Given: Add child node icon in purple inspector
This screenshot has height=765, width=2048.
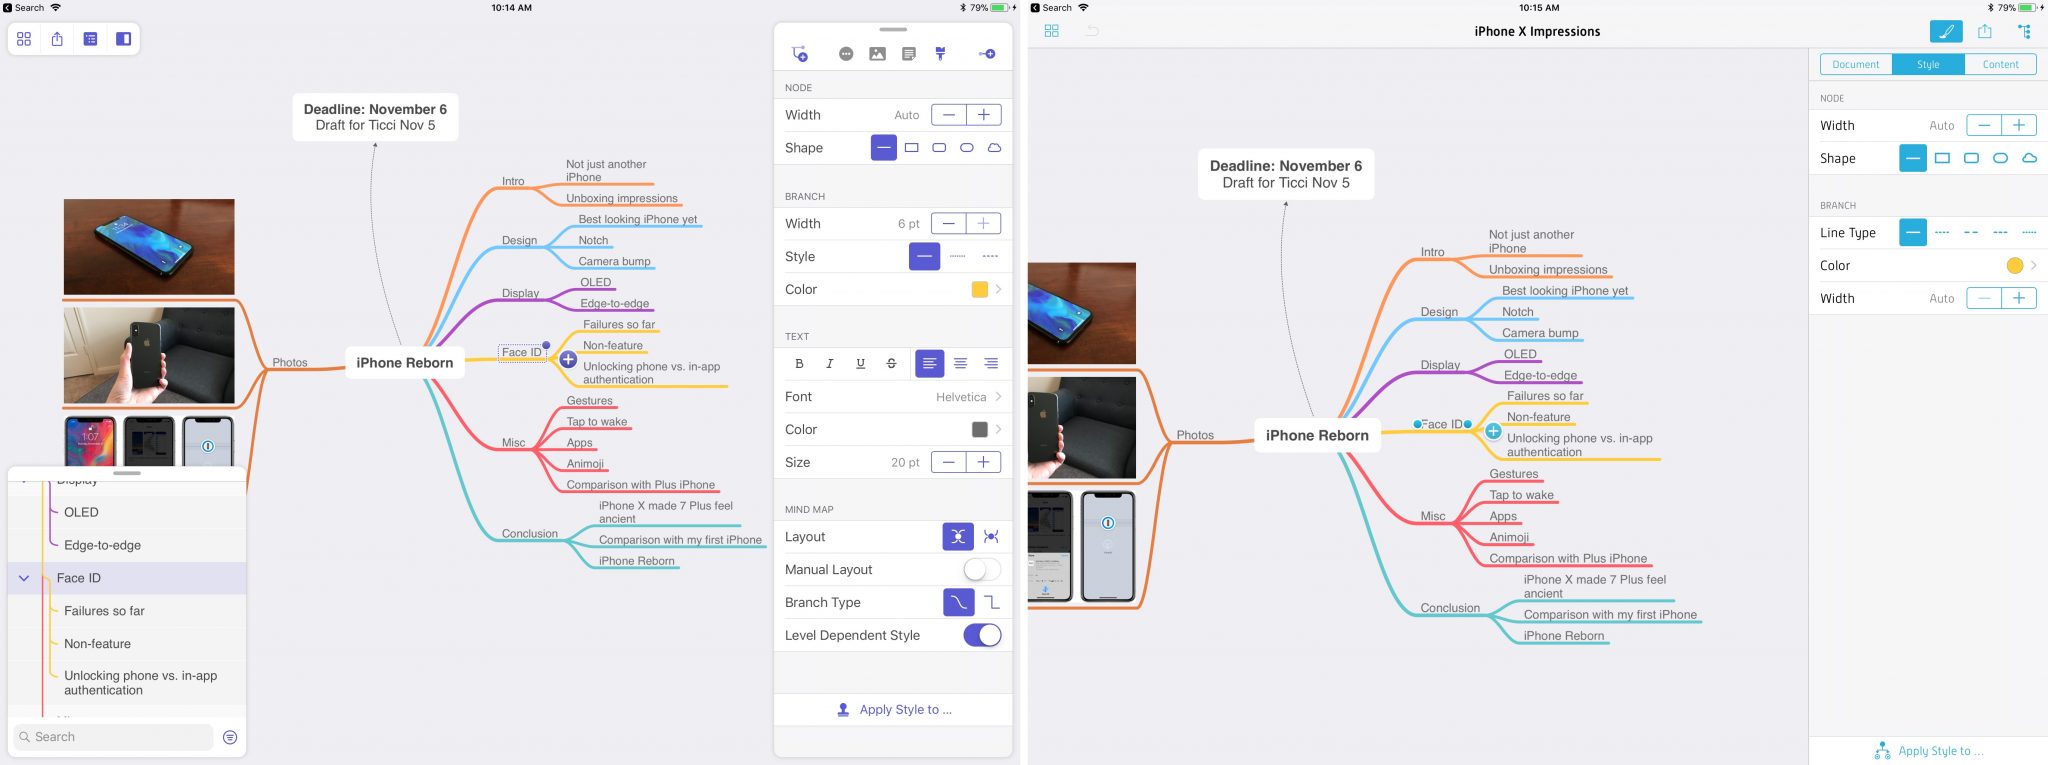Looking at the screenshot, I should tap(800, 54).
